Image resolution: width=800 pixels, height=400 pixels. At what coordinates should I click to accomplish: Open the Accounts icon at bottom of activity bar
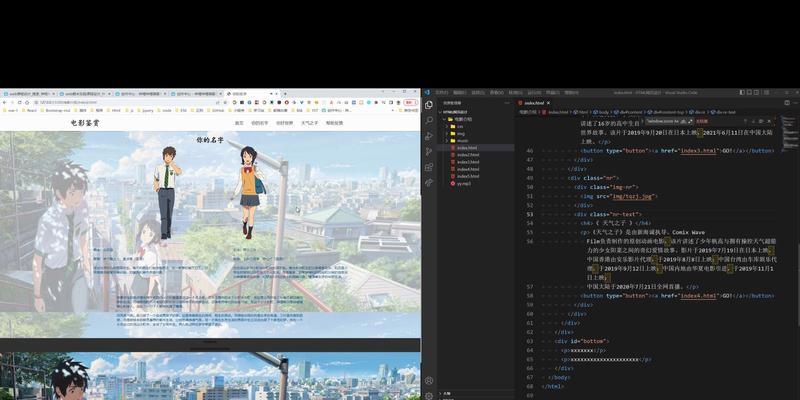[429, 381]
